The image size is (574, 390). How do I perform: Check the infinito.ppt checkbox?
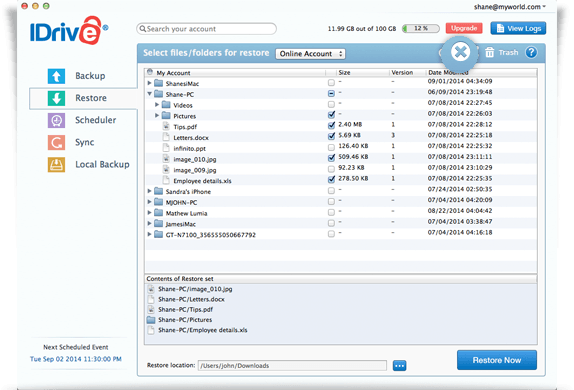point(331,148)
